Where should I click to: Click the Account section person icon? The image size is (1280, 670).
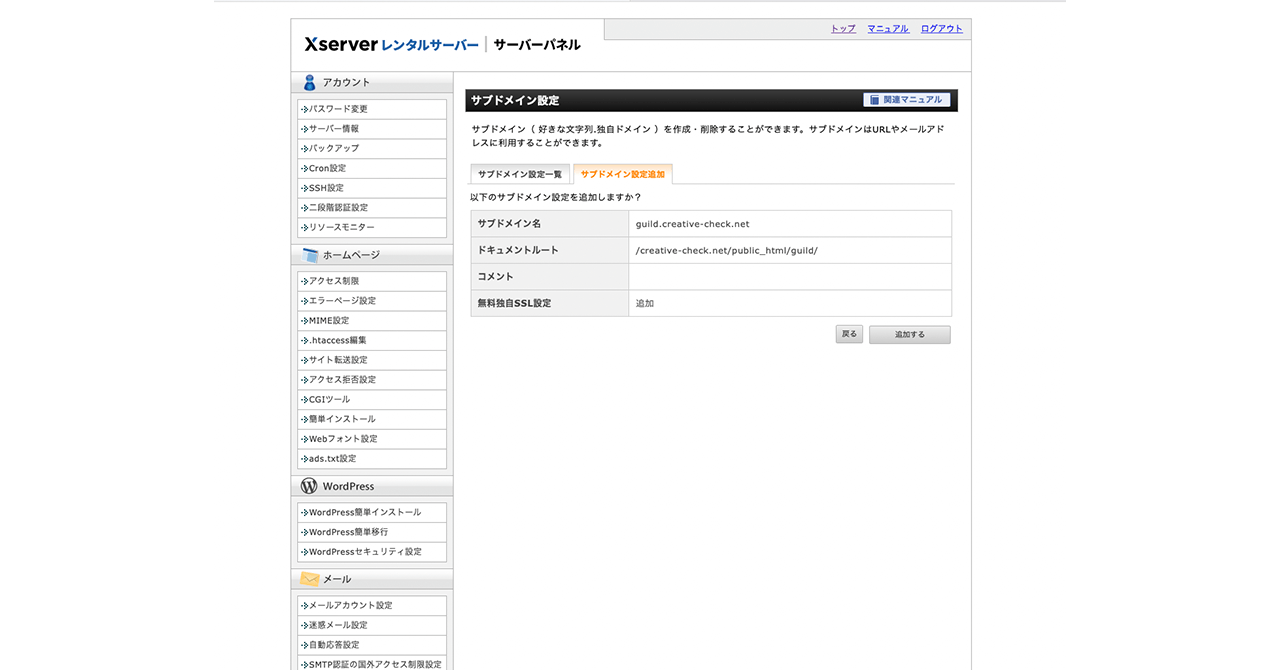[310, 83]
